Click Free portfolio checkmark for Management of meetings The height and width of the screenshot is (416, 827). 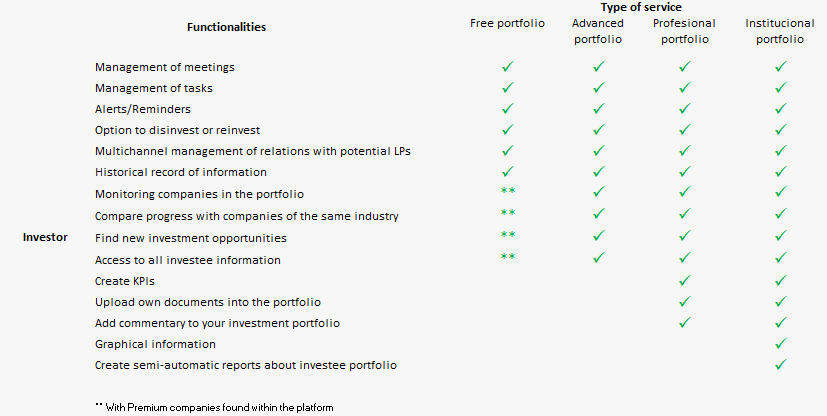pos(507,67)
